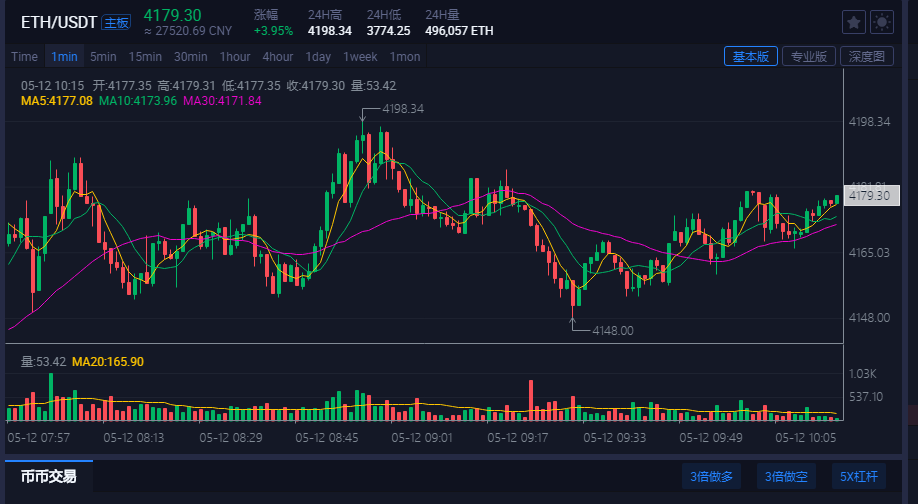Click the 1.03K volume axis label
918x504 pixels.
[x=862, y=373]
